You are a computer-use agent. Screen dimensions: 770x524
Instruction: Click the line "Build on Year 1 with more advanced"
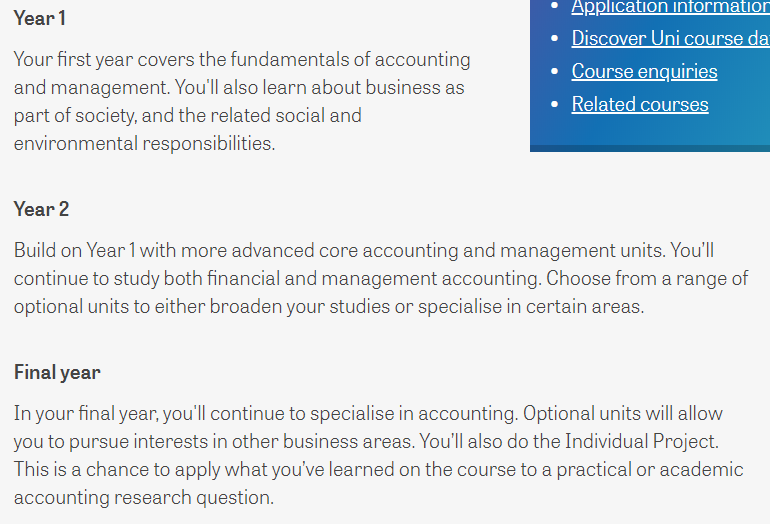click(364, 250)
